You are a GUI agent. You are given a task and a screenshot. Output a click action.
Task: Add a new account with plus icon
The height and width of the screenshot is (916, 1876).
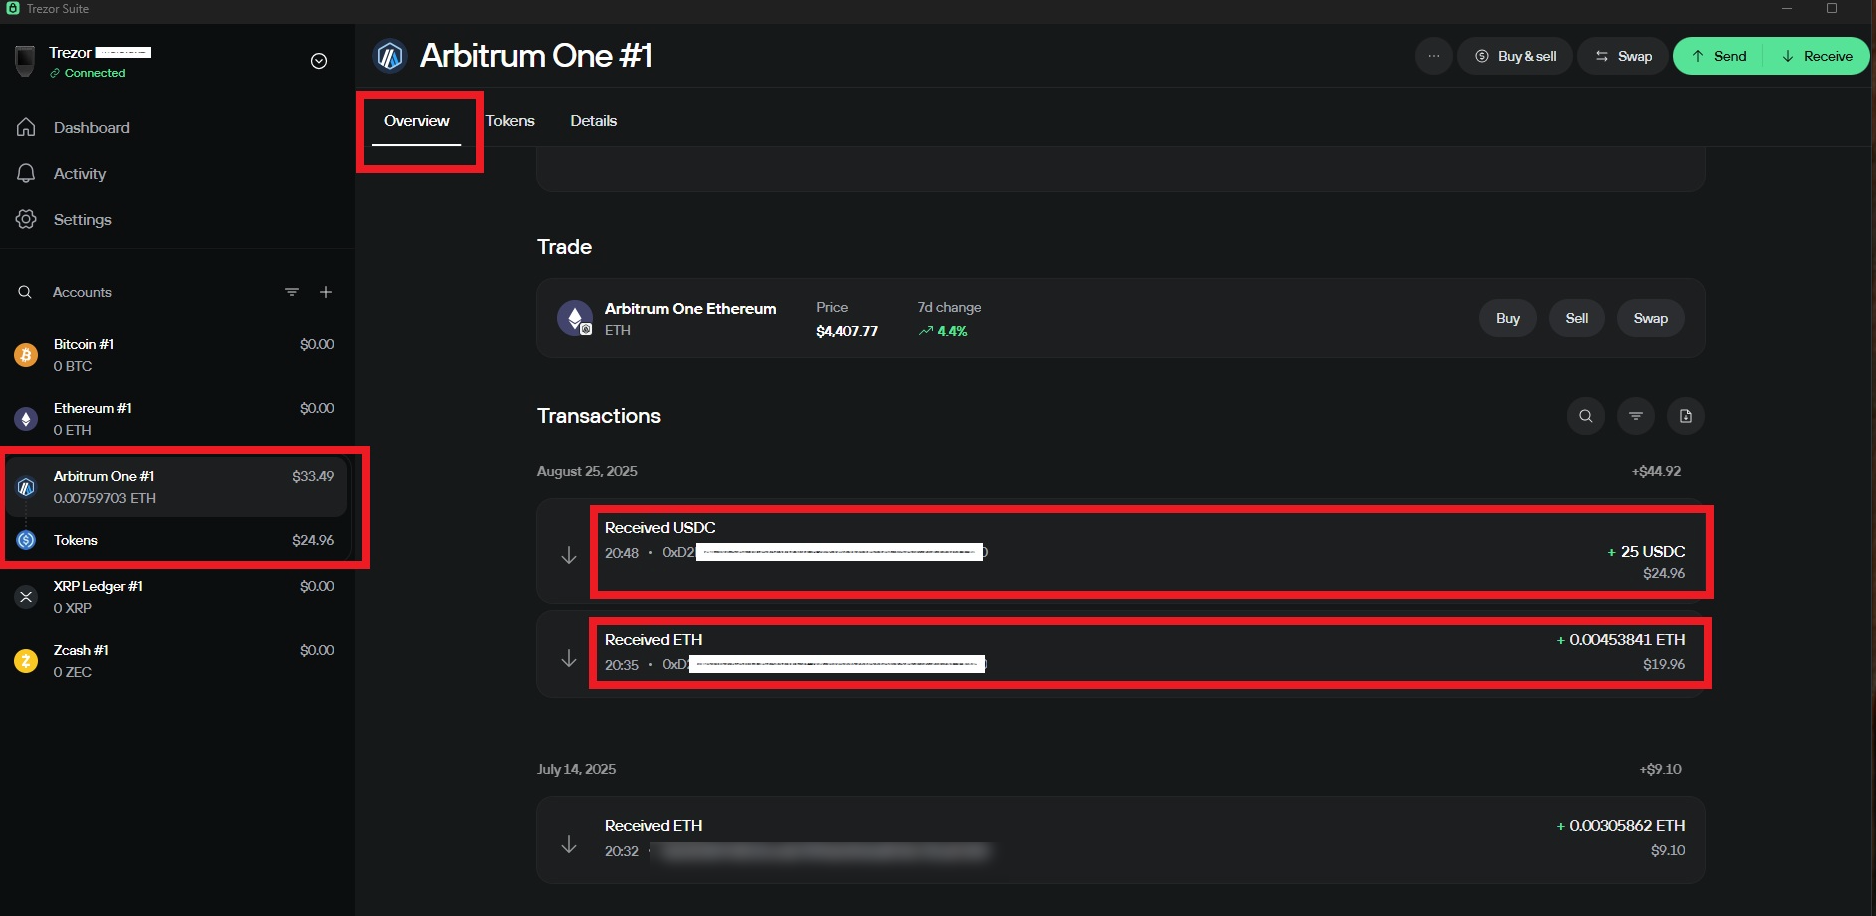[x=326, y=292]
